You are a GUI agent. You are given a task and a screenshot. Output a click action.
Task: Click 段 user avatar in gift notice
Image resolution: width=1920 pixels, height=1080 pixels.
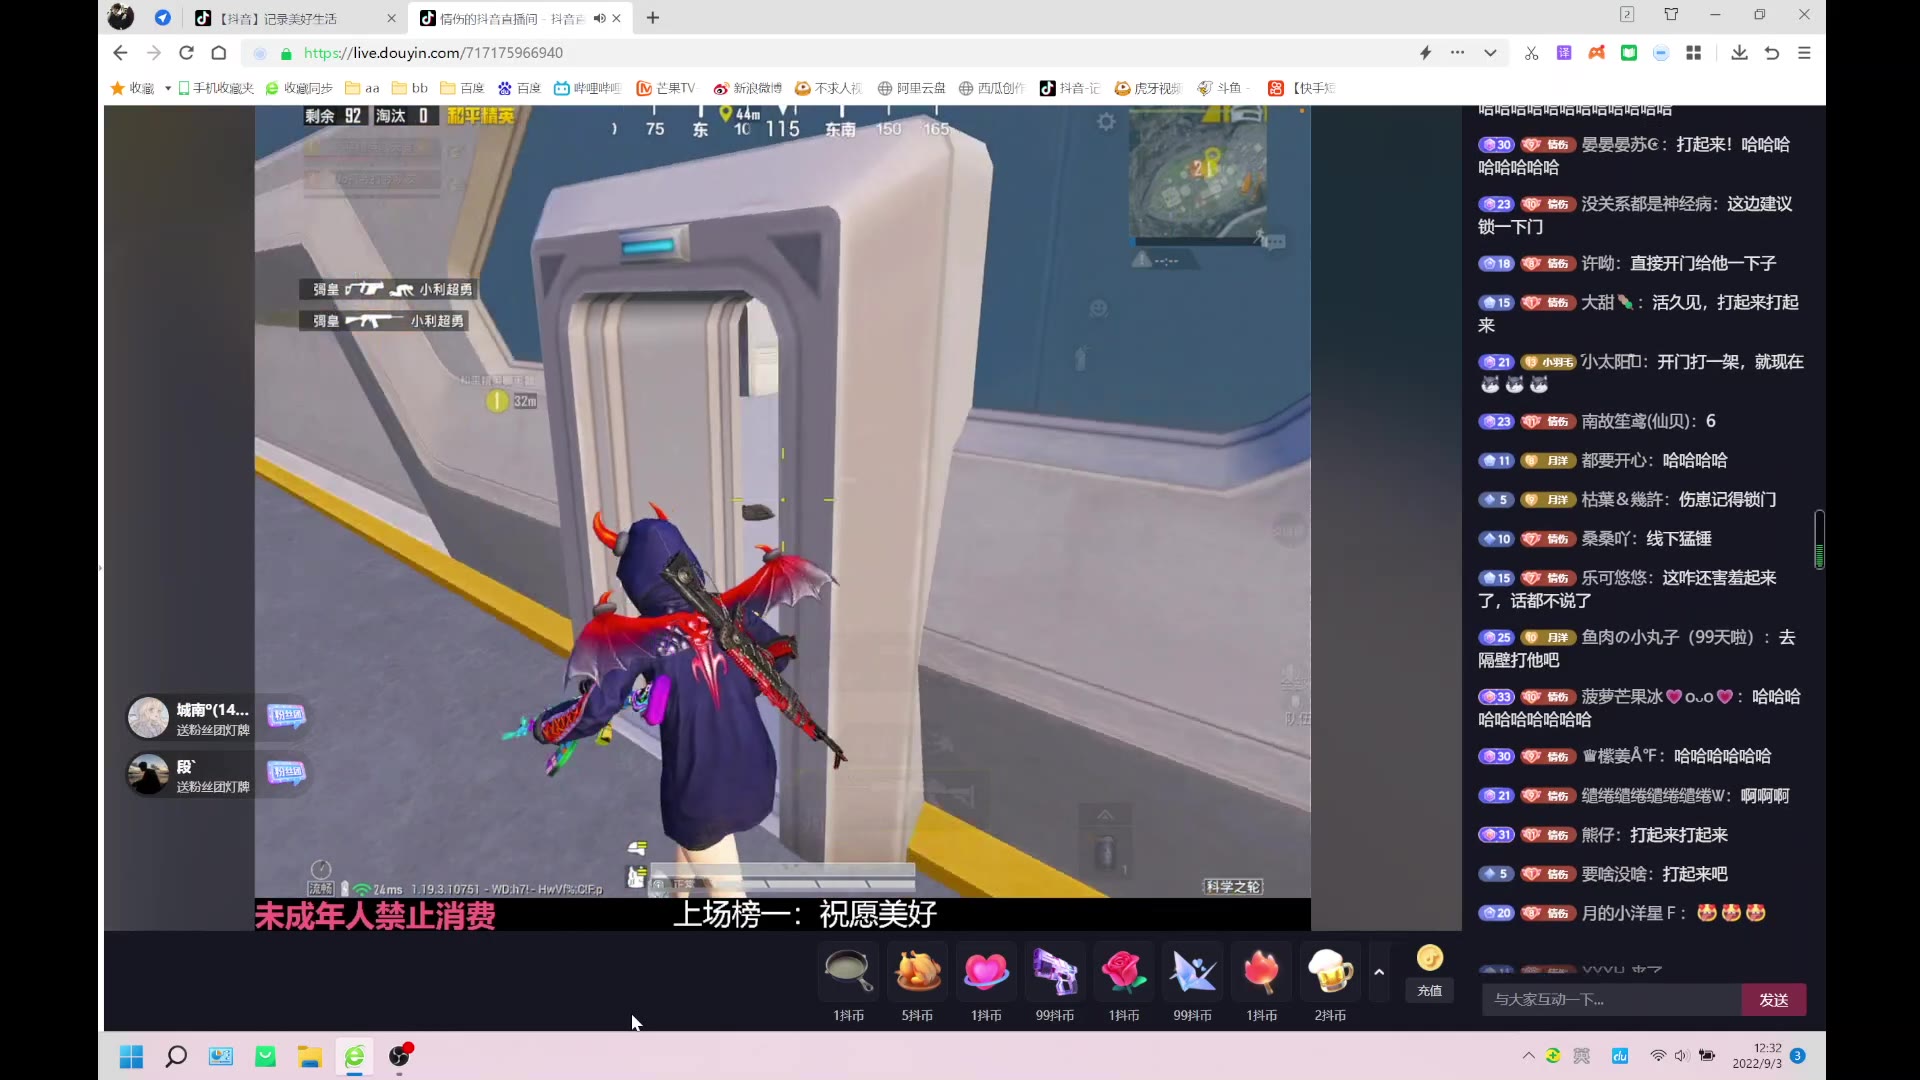click(x=148, y=774)
